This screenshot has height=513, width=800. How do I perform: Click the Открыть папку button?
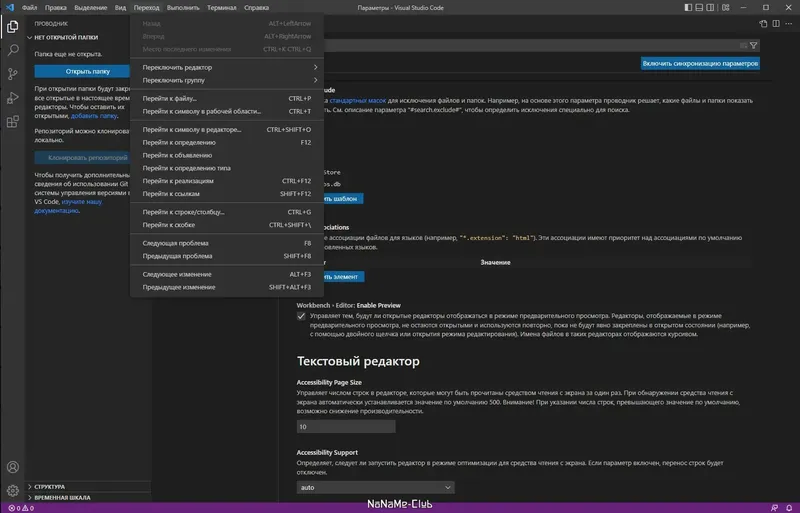click(x=83, y=71)
